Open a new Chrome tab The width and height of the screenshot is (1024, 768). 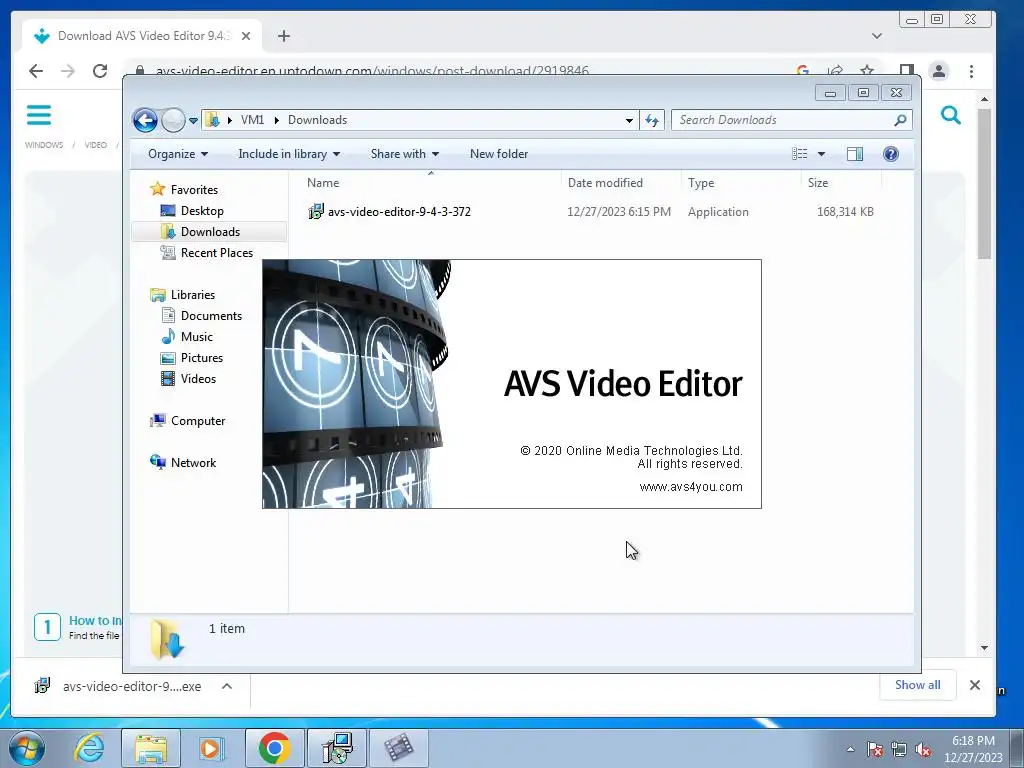pyautogui.click(x=283, y=36)
